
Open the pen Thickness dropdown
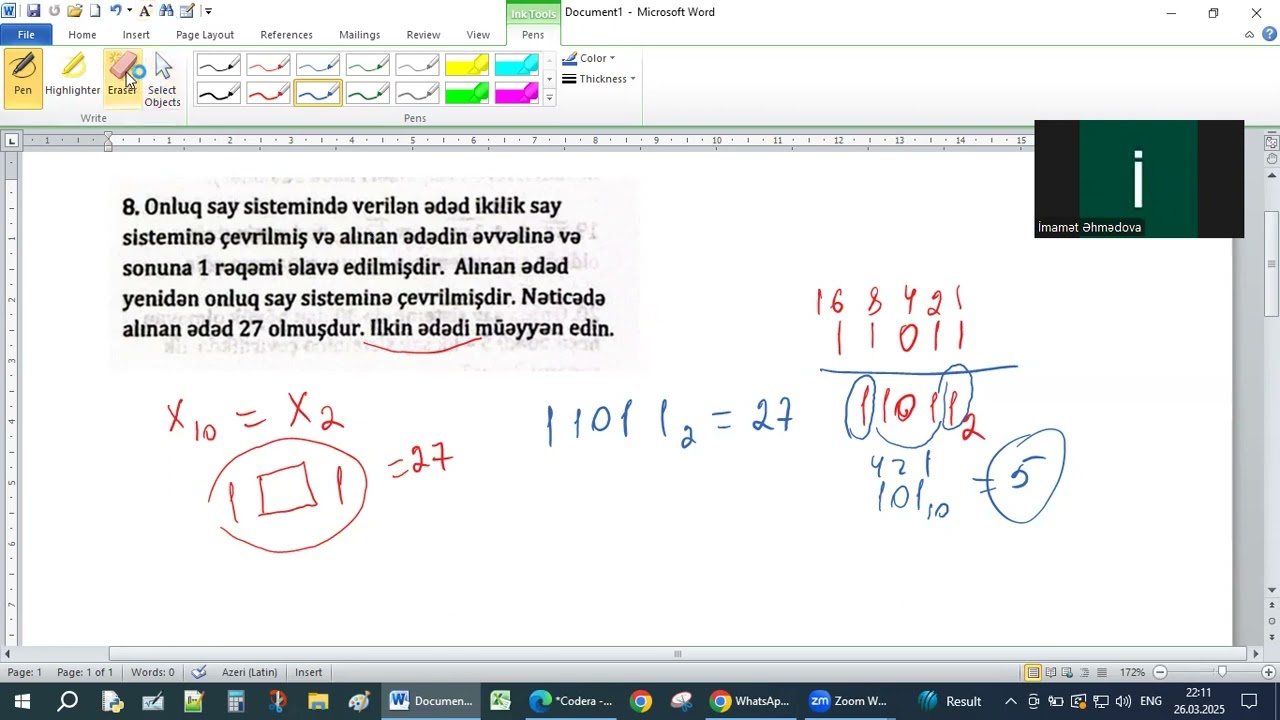(599, 79)
